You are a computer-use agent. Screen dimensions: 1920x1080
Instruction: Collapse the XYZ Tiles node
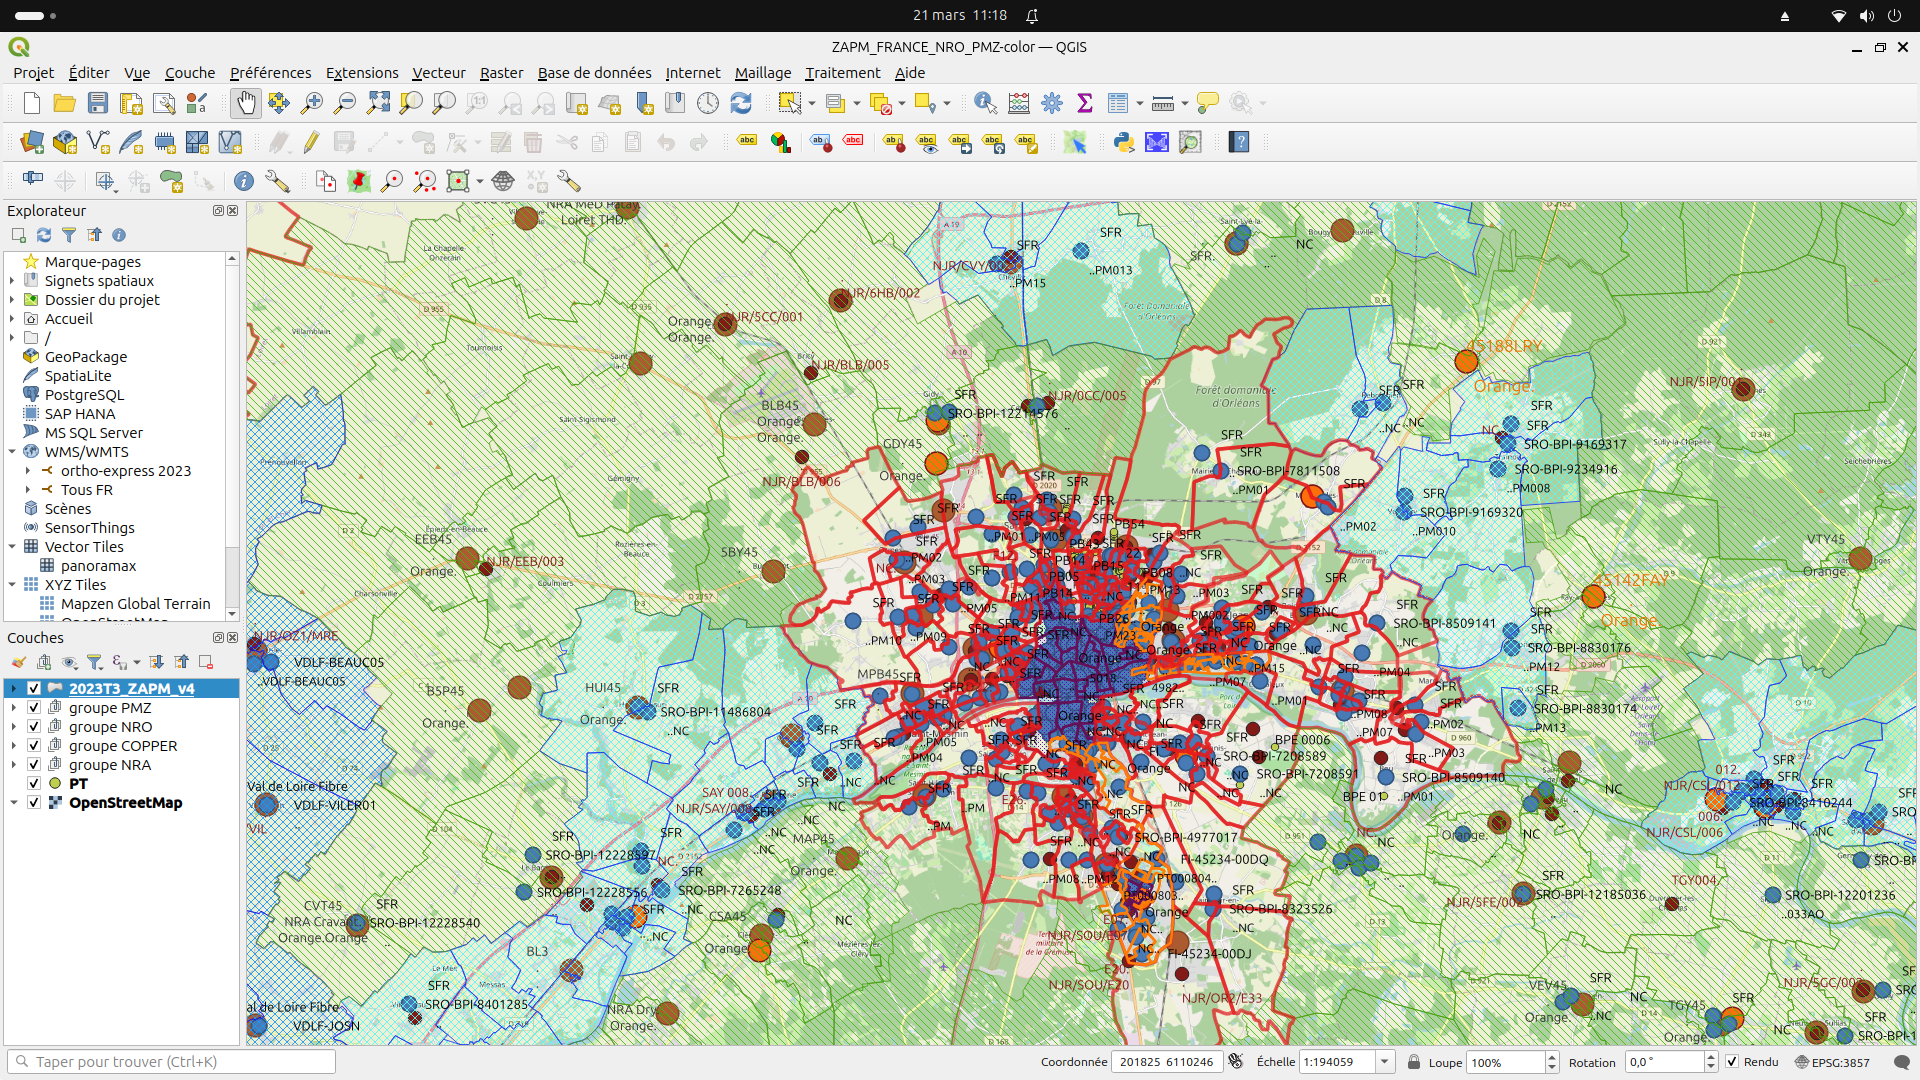13,585
